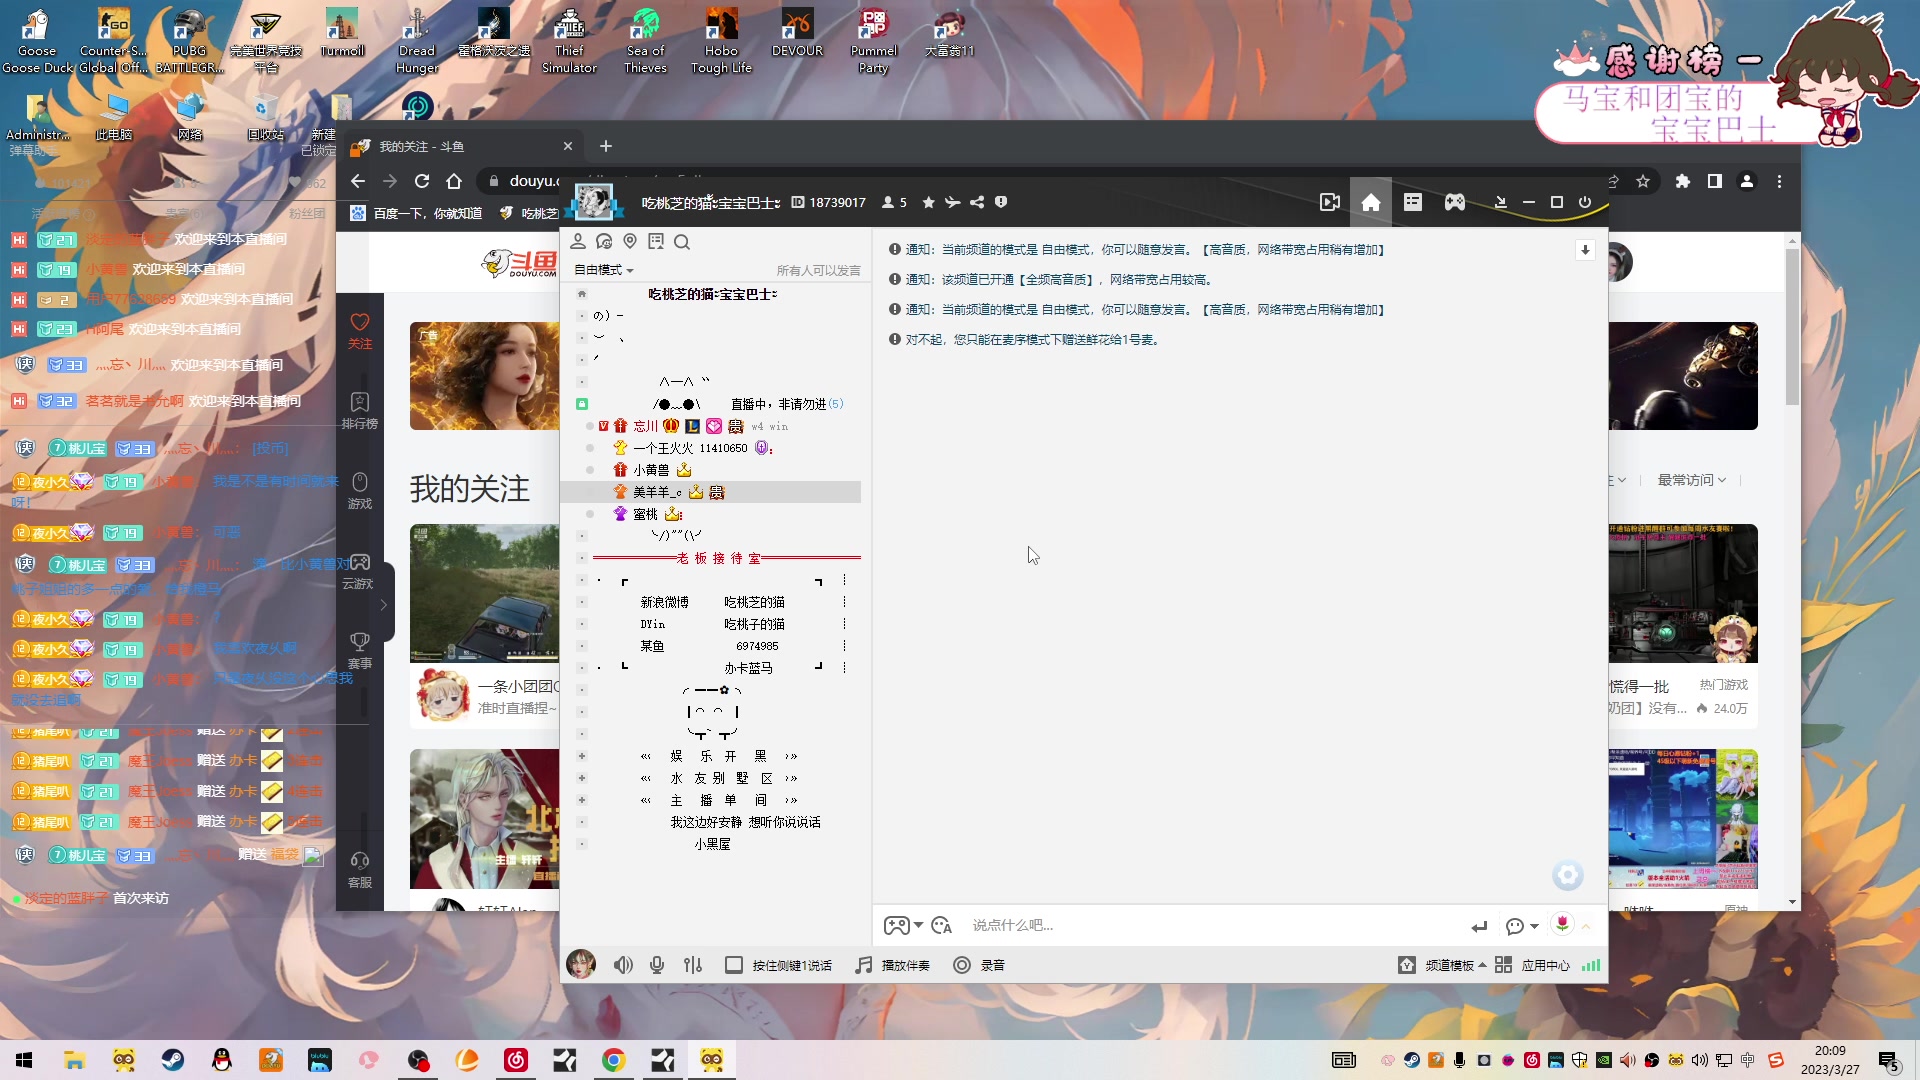
Task: Toggle the microphone in the bottom bar
Action: [x=657, y=965]
